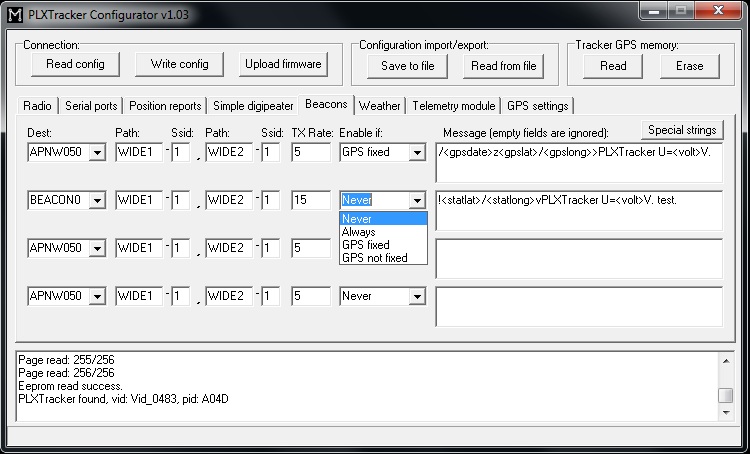Screen dimensions: 750x454
Task: Click first row WIDE1 path field
Action: [x=139, y=152]
